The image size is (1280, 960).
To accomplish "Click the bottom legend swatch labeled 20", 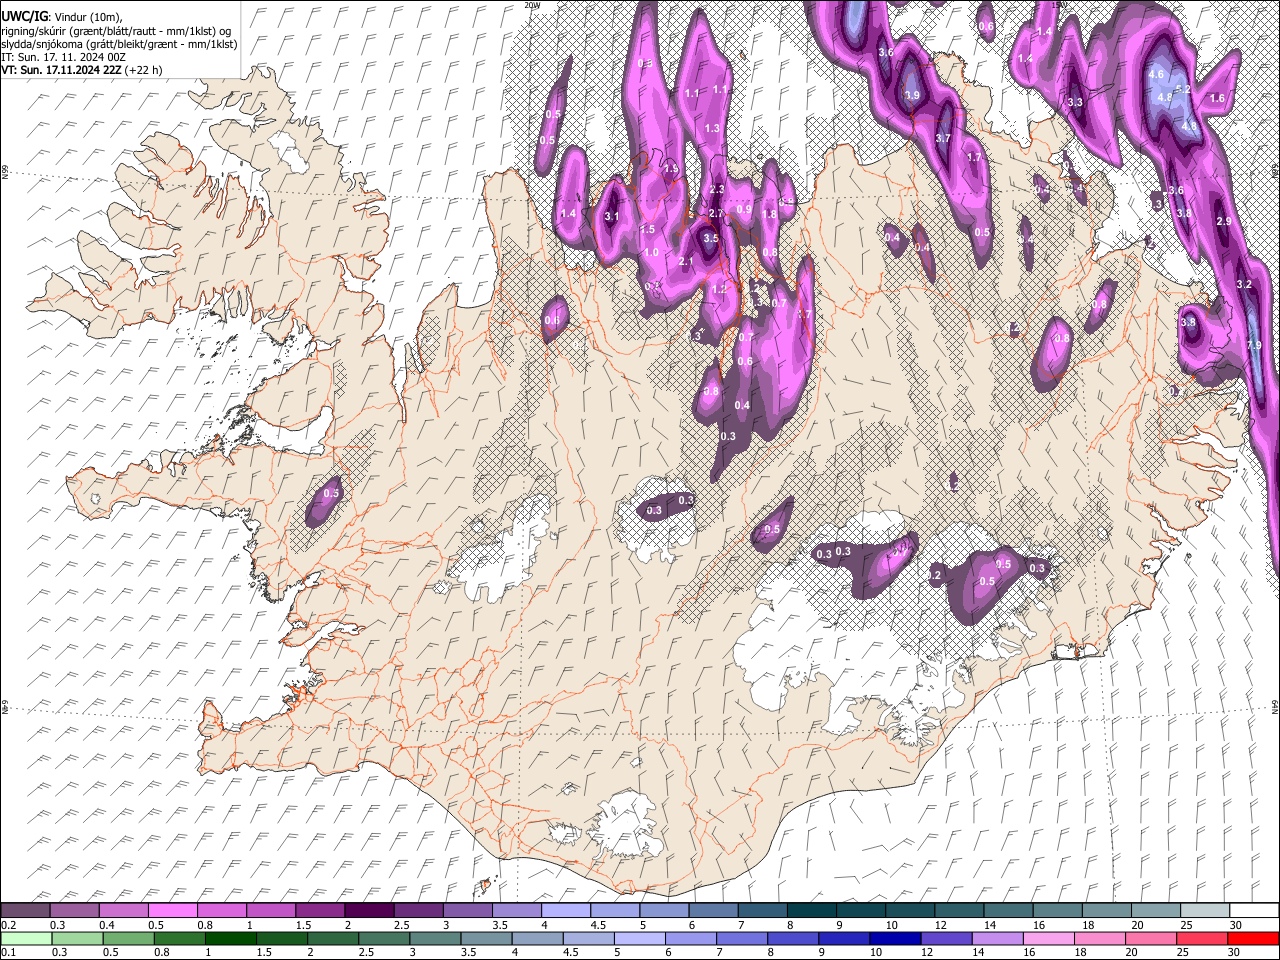I will click(x=1150, y=938).
